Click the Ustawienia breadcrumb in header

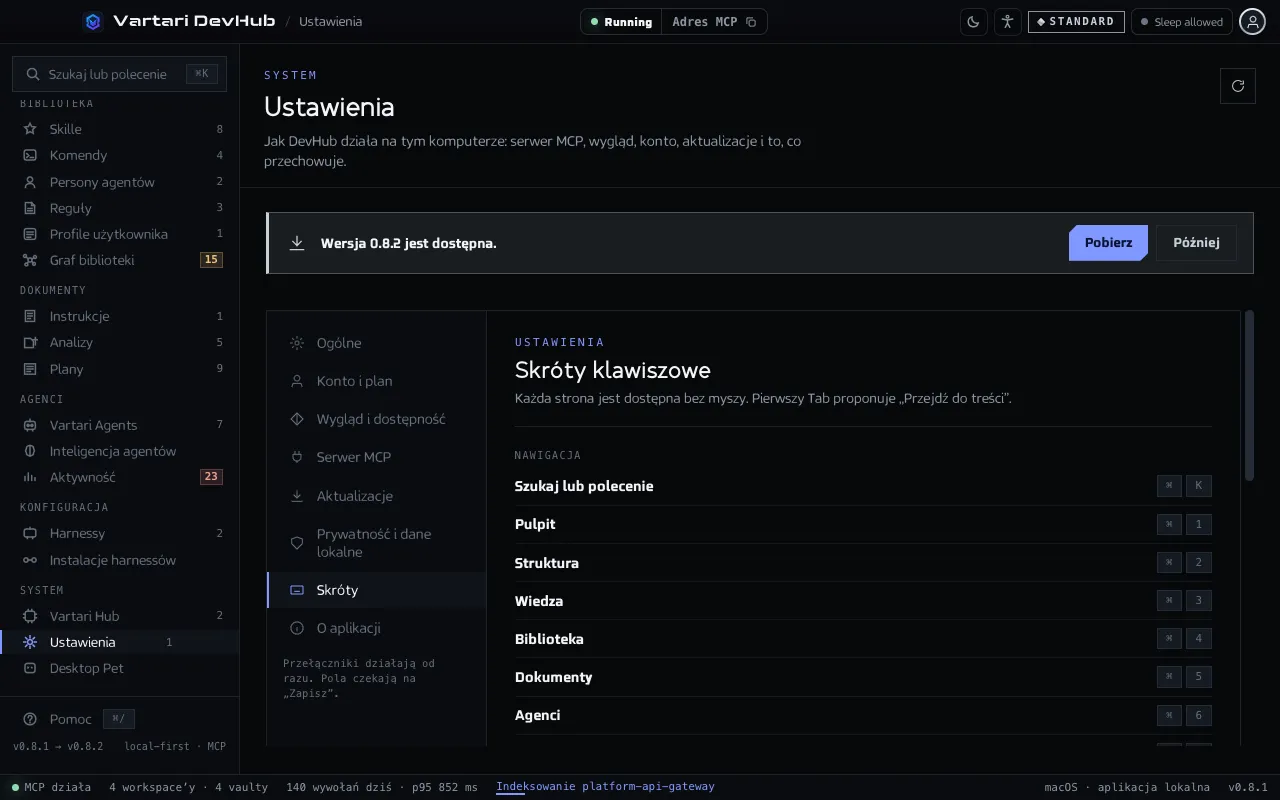tap(330, 21)
